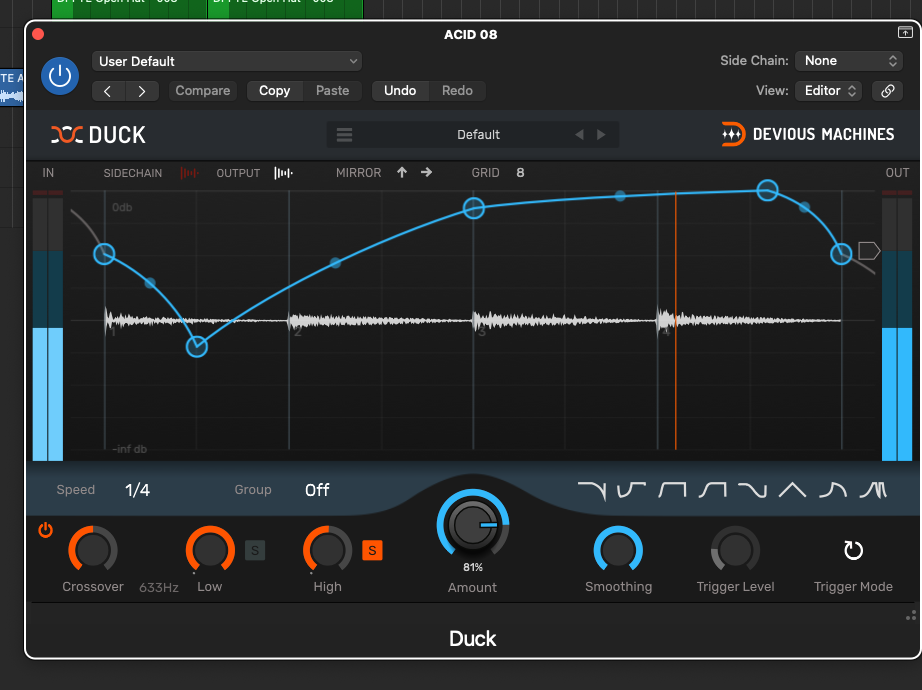This screenshot has width=922, height=690.
Task: Open the View mode Editor dropdown
Action: (x=829, y=91)
